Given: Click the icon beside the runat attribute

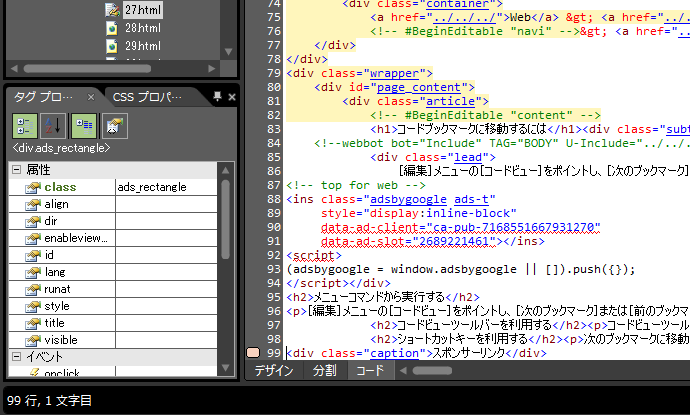Looking at the screenshot, I should [x=33, y=290].
